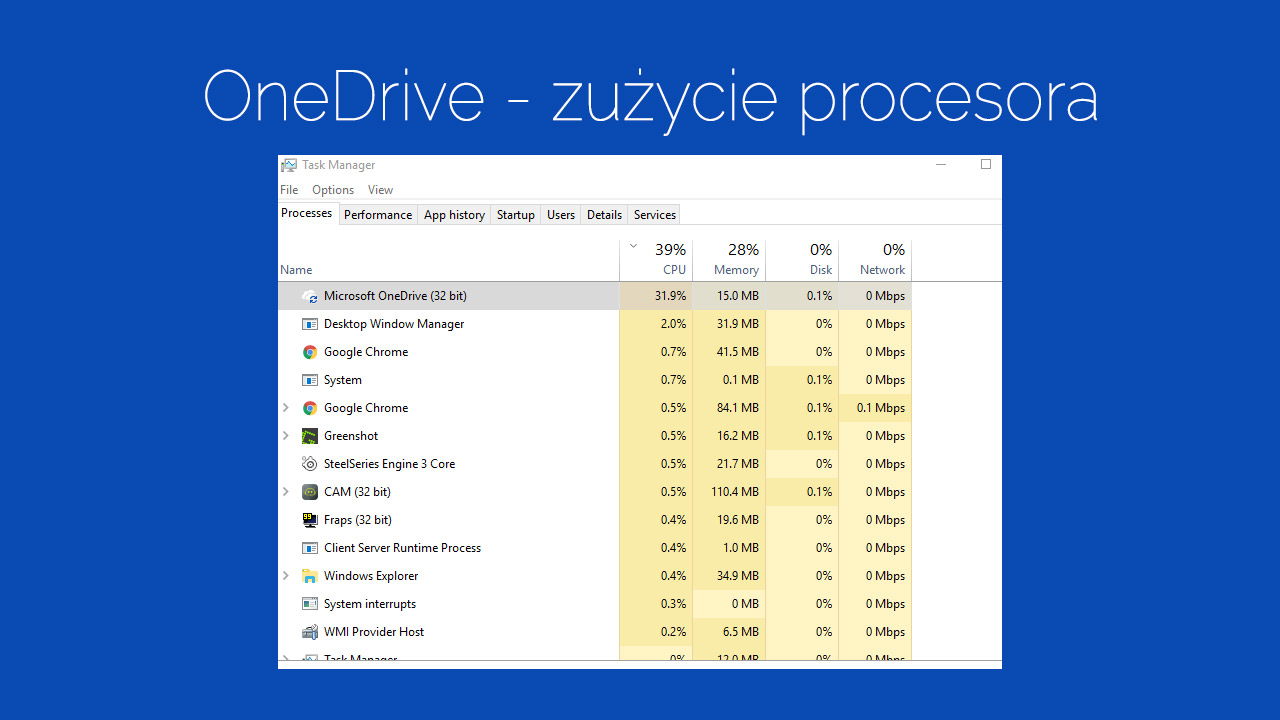Select the System interrupts process name
Screen dimensions: 1280x720
pos(370,604)
